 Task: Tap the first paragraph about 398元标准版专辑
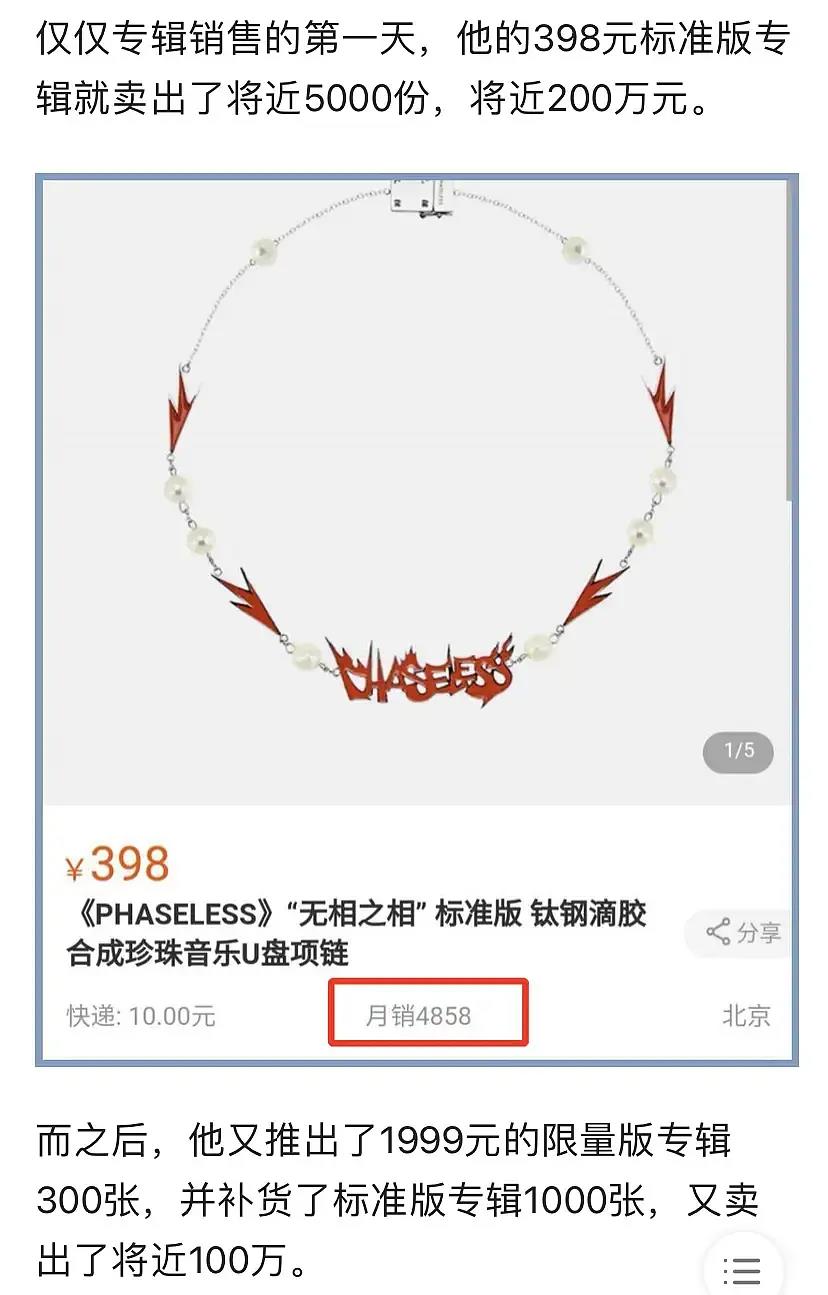tap(413, 70)
